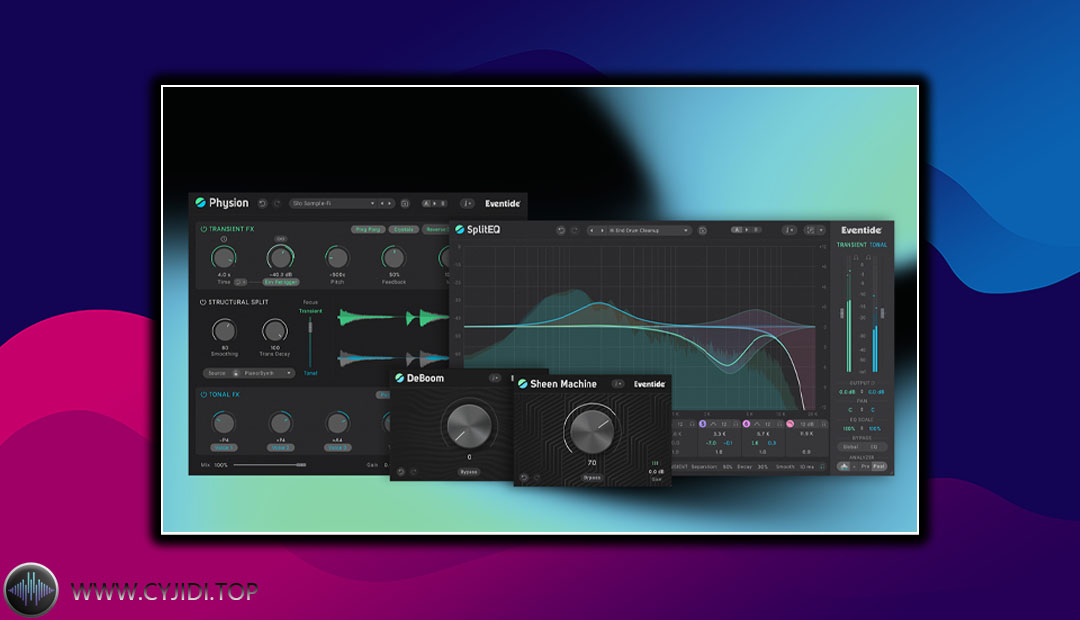This screenshot has height=620, width=1080.
Task: Go to the previous SplitEQ preset arrow
Action: [592, 230]
